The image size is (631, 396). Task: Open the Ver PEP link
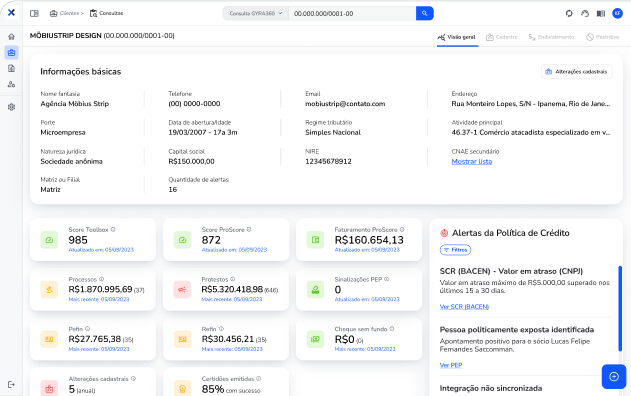(451, 365)
